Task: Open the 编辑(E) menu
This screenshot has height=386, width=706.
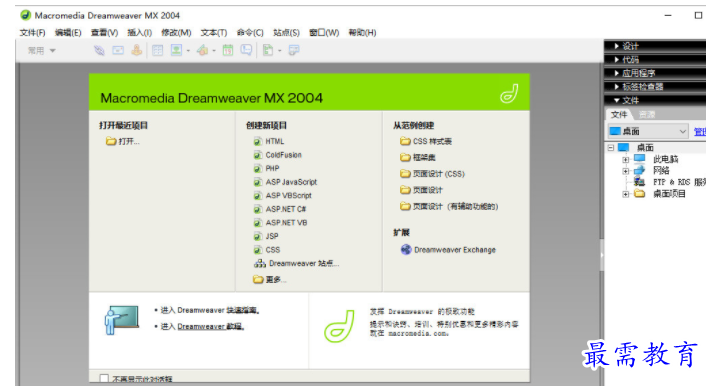Action: [x=68, y=33]
